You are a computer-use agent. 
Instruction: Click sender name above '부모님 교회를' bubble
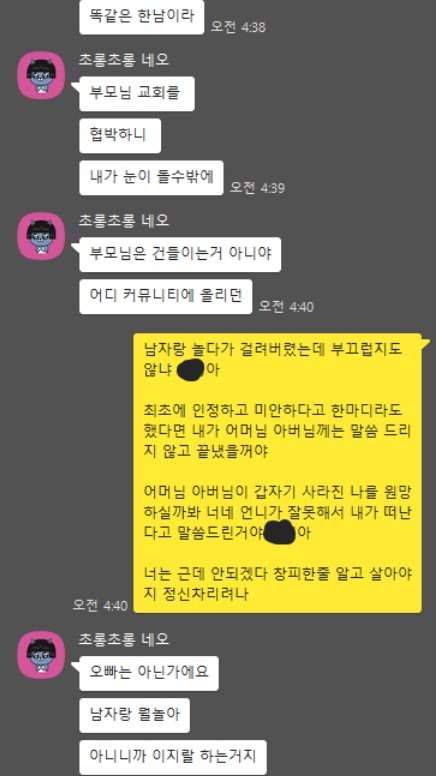point(124,59)
